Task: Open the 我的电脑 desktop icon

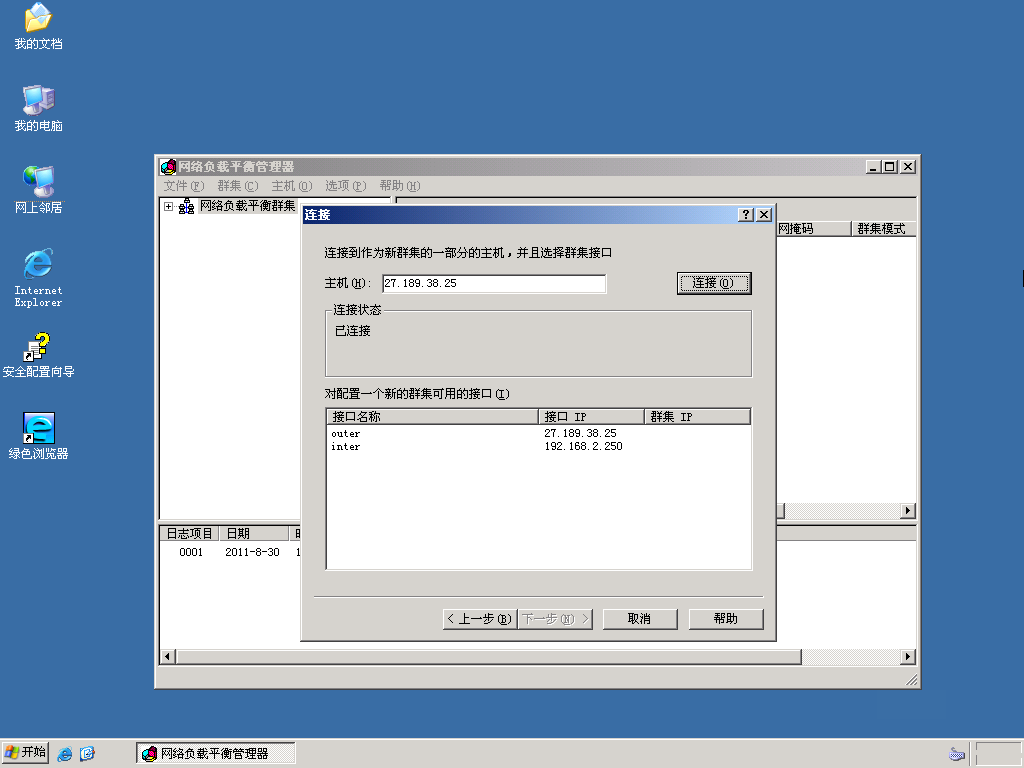Action: 38,108
